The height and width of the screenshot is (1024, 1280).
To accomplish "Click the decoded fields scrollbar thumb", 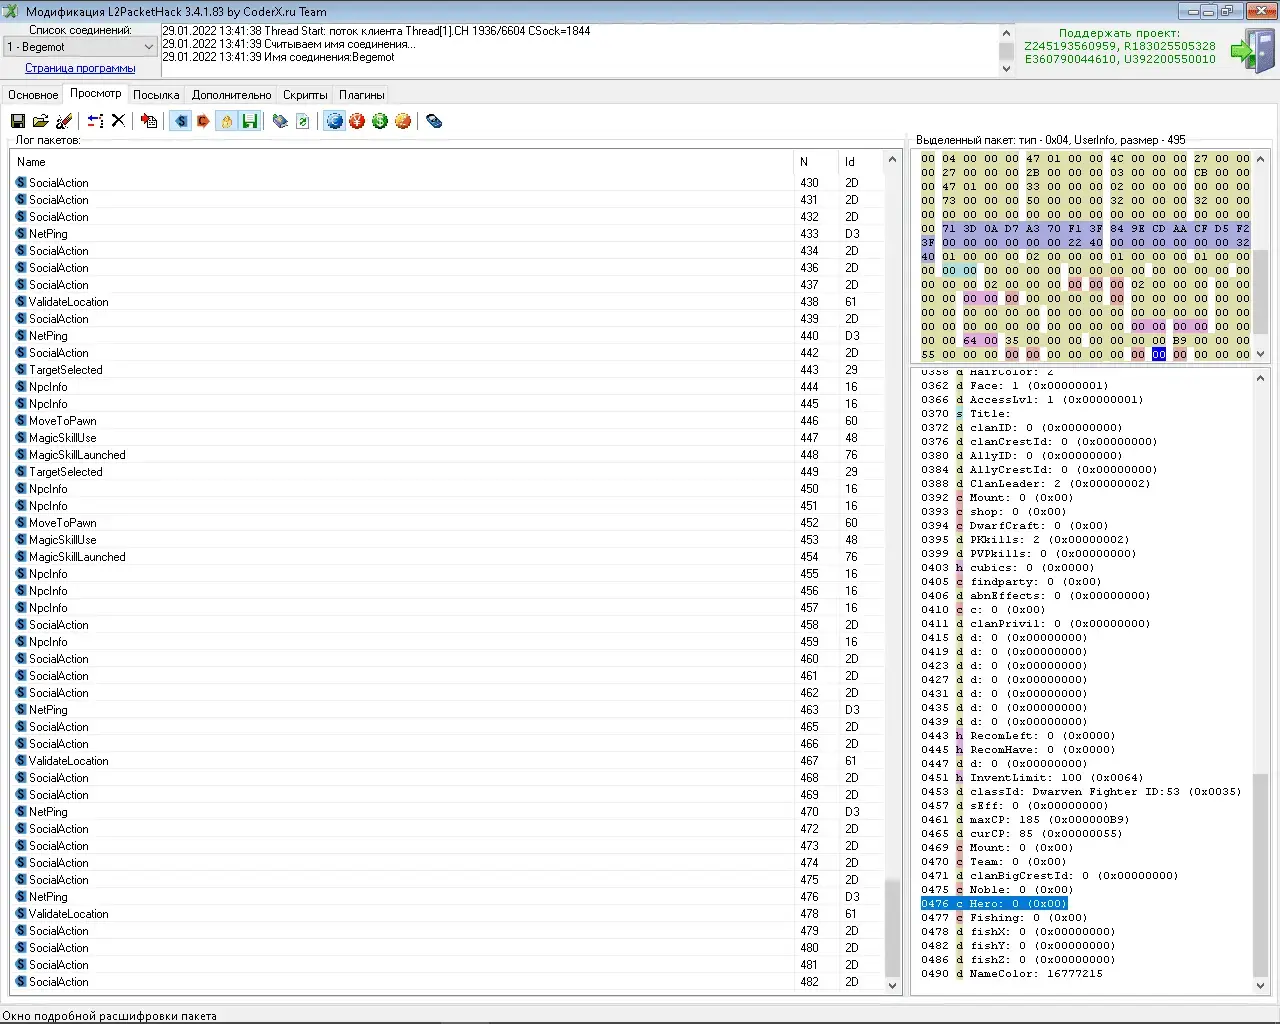I will (1261, 872).
